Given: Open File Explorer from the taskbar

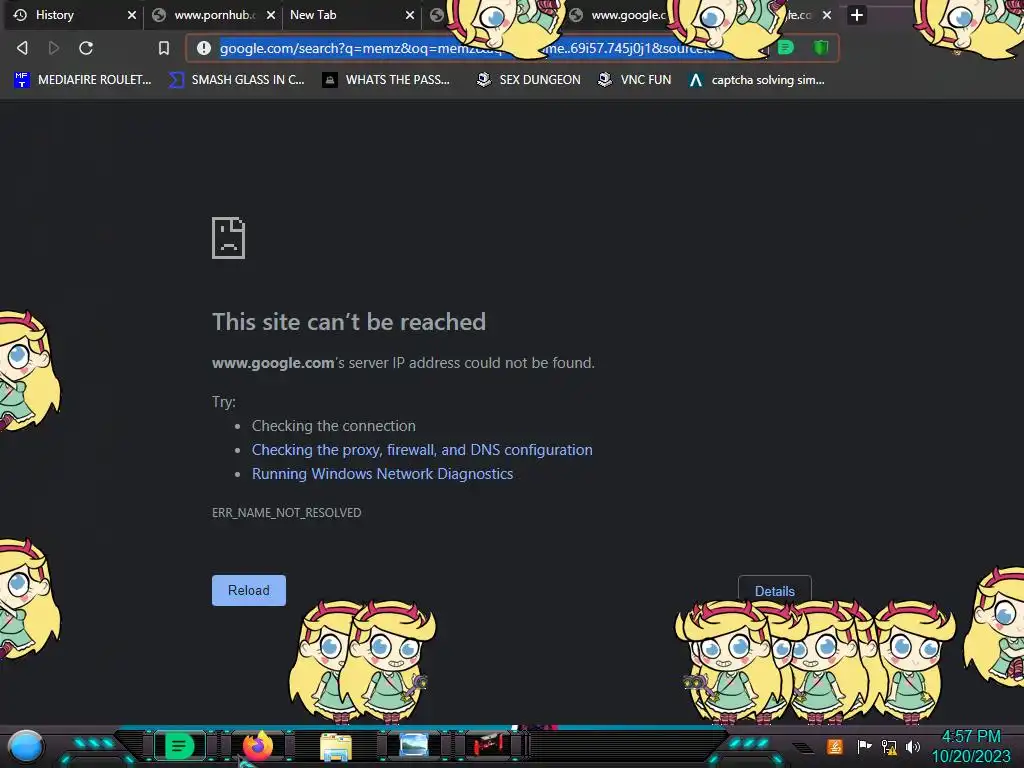Looking at the screenshot, I should (x=336, y=746).
